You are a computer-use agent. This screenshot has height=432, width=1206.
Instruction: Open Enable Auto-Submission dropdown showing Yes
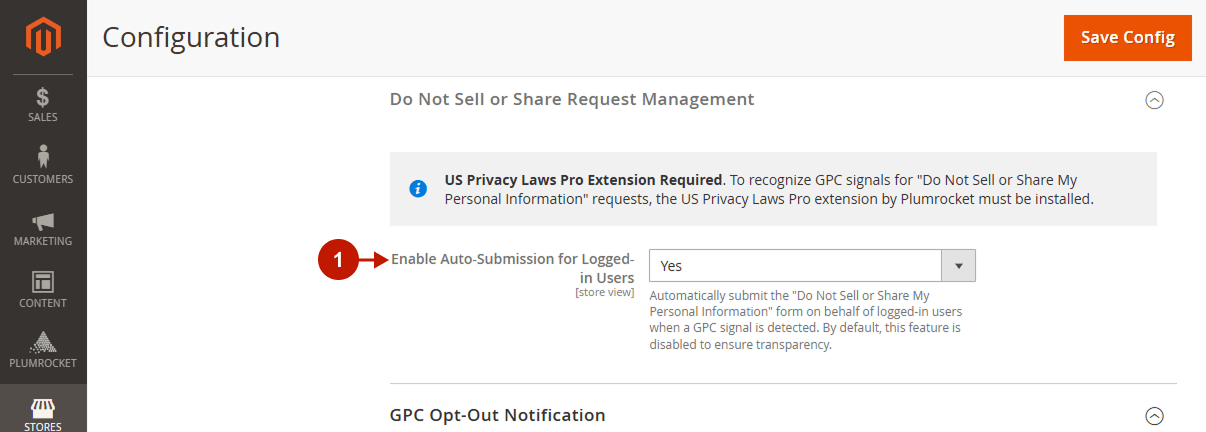click(x=812, y=266)
